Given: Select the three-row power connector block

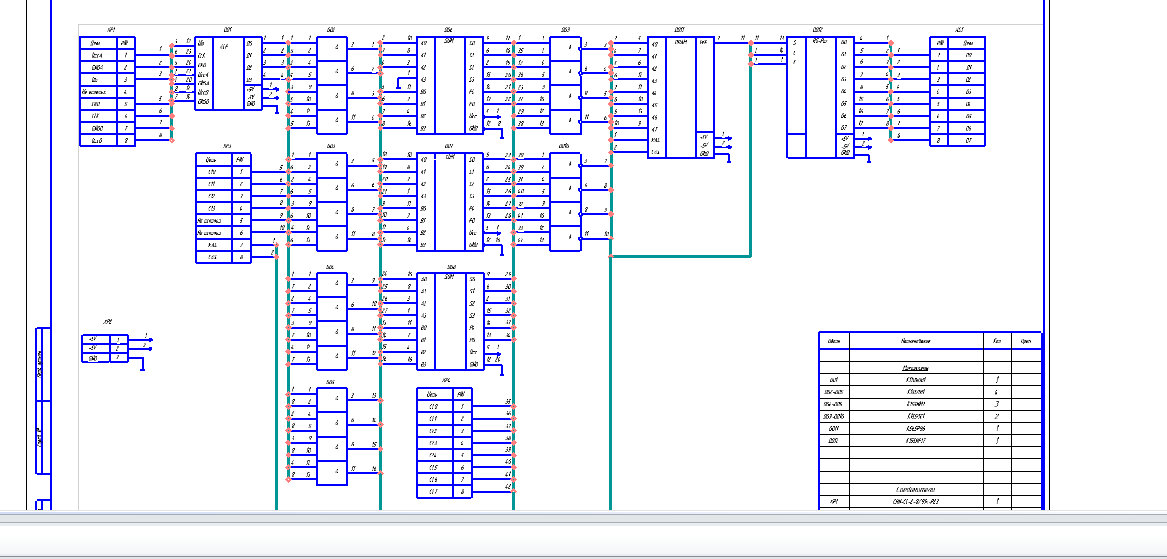Looking at the screenshot, I should (x=105, y=349).
